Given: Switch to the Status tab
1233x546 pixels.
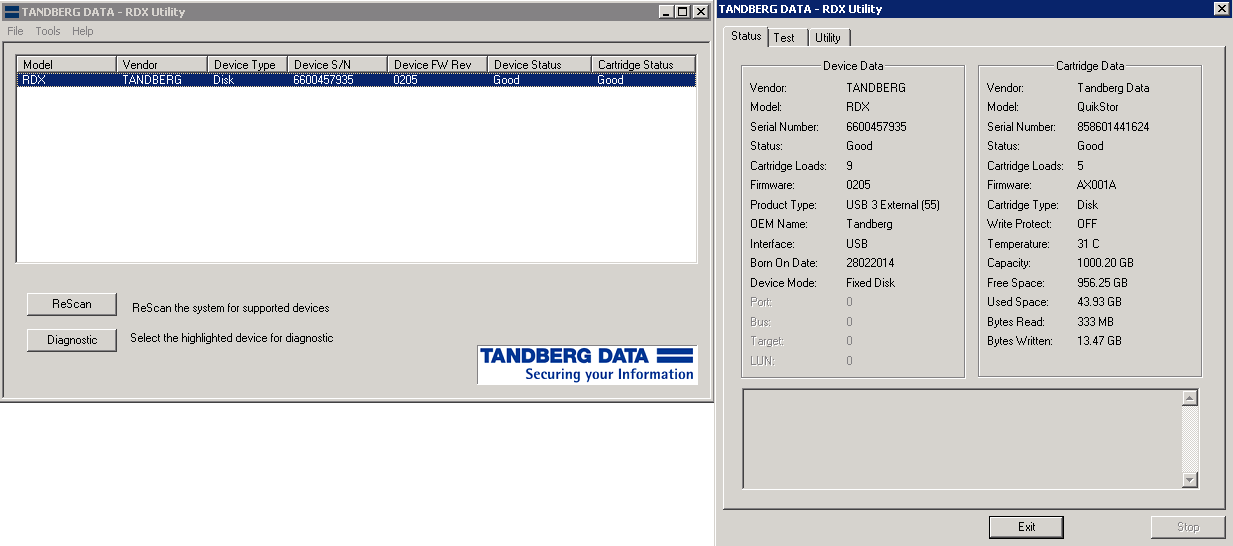Looking at the screenshot, I should pos(746,36).
